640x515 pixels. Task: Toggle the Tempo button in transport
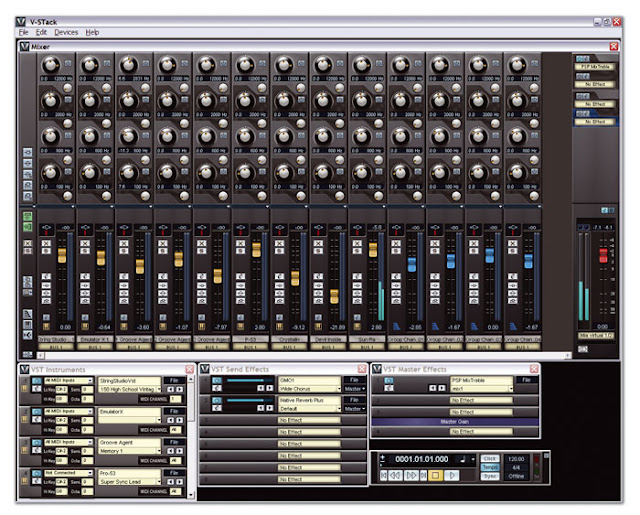point(489,467)
